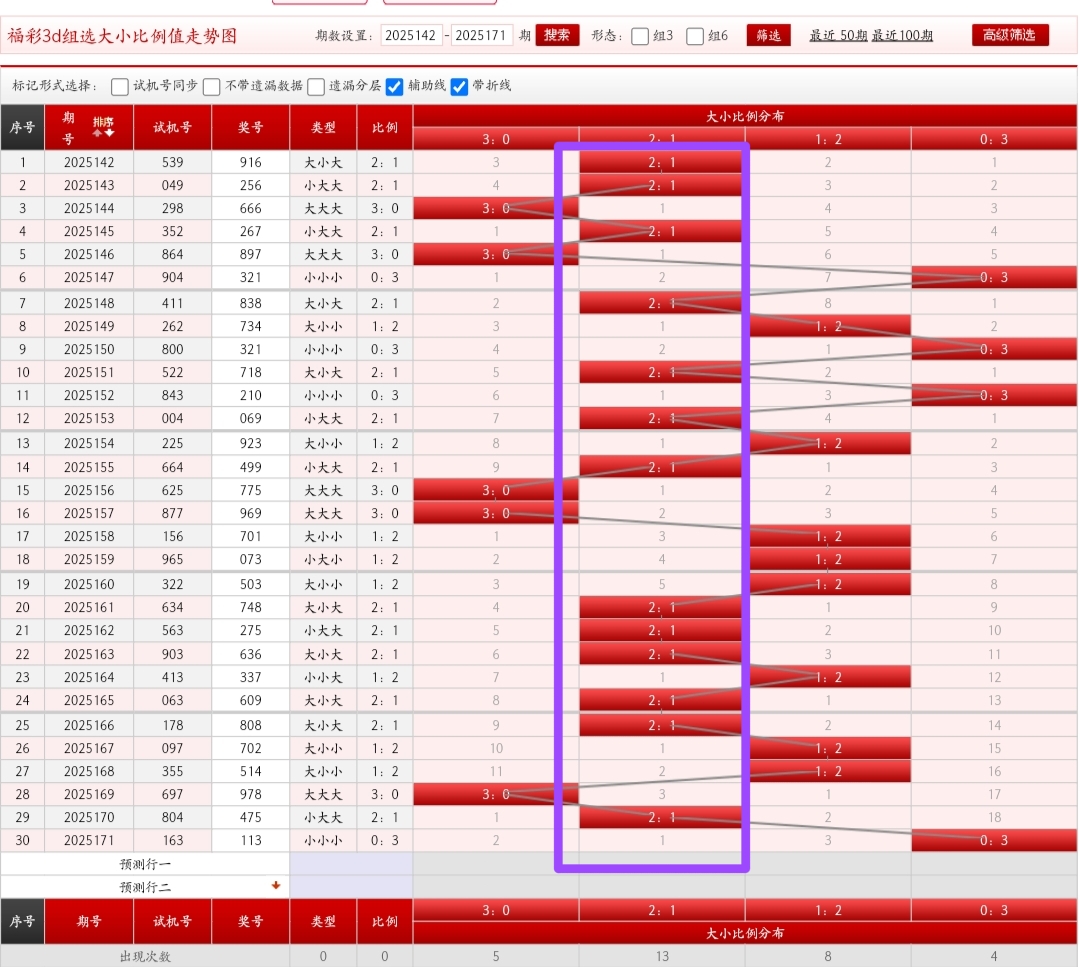The height and width of the screenshot is (967, 1080).
Task: Click the end period field 2025171
Action: tap(482, 35)
